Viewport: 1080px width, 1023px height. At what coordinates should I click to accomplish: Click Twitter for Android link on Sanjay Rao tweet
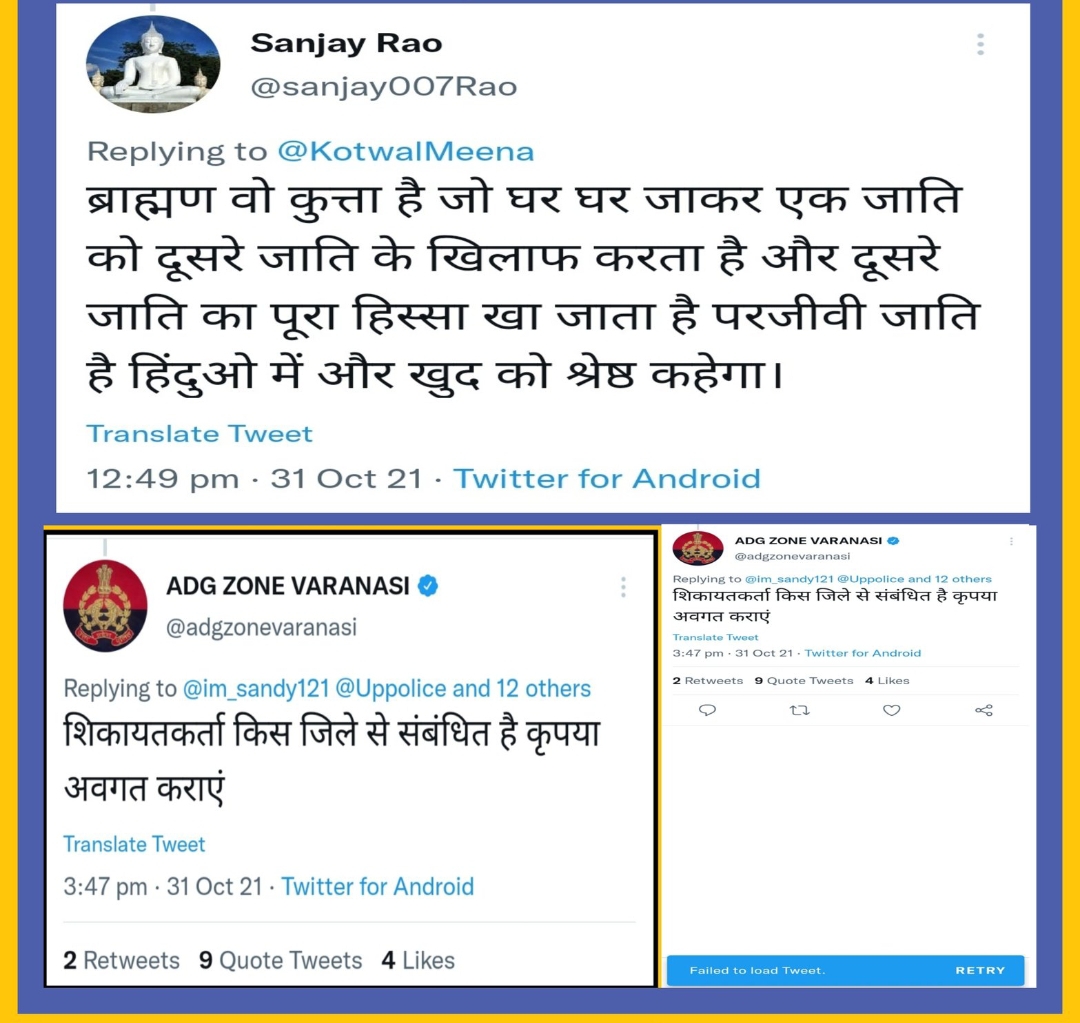point(607,478)
